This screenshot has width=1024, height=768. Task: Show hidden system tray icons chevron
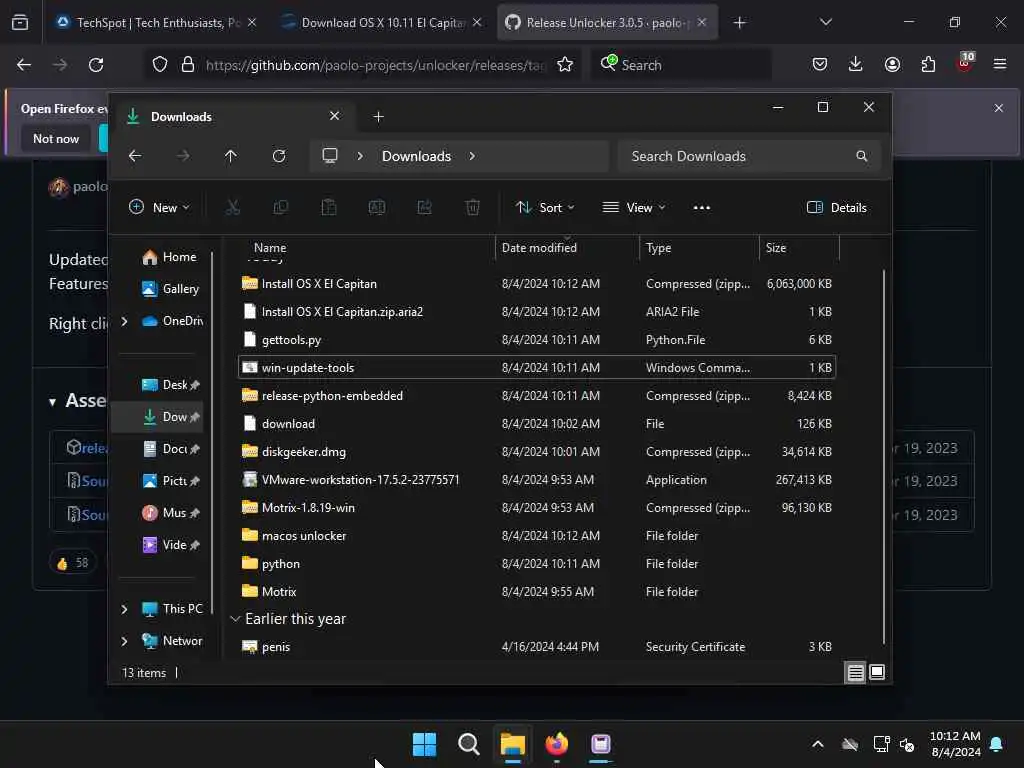818,744
